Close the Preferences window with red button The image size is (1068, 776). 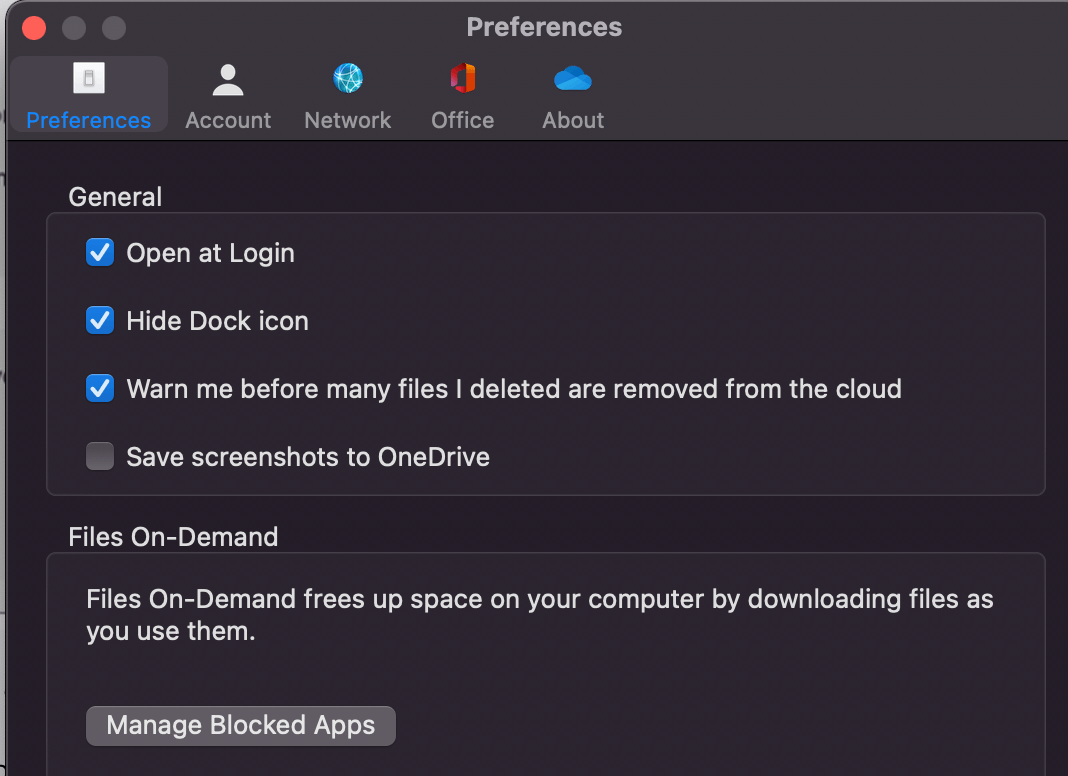[x=34, y=27]
